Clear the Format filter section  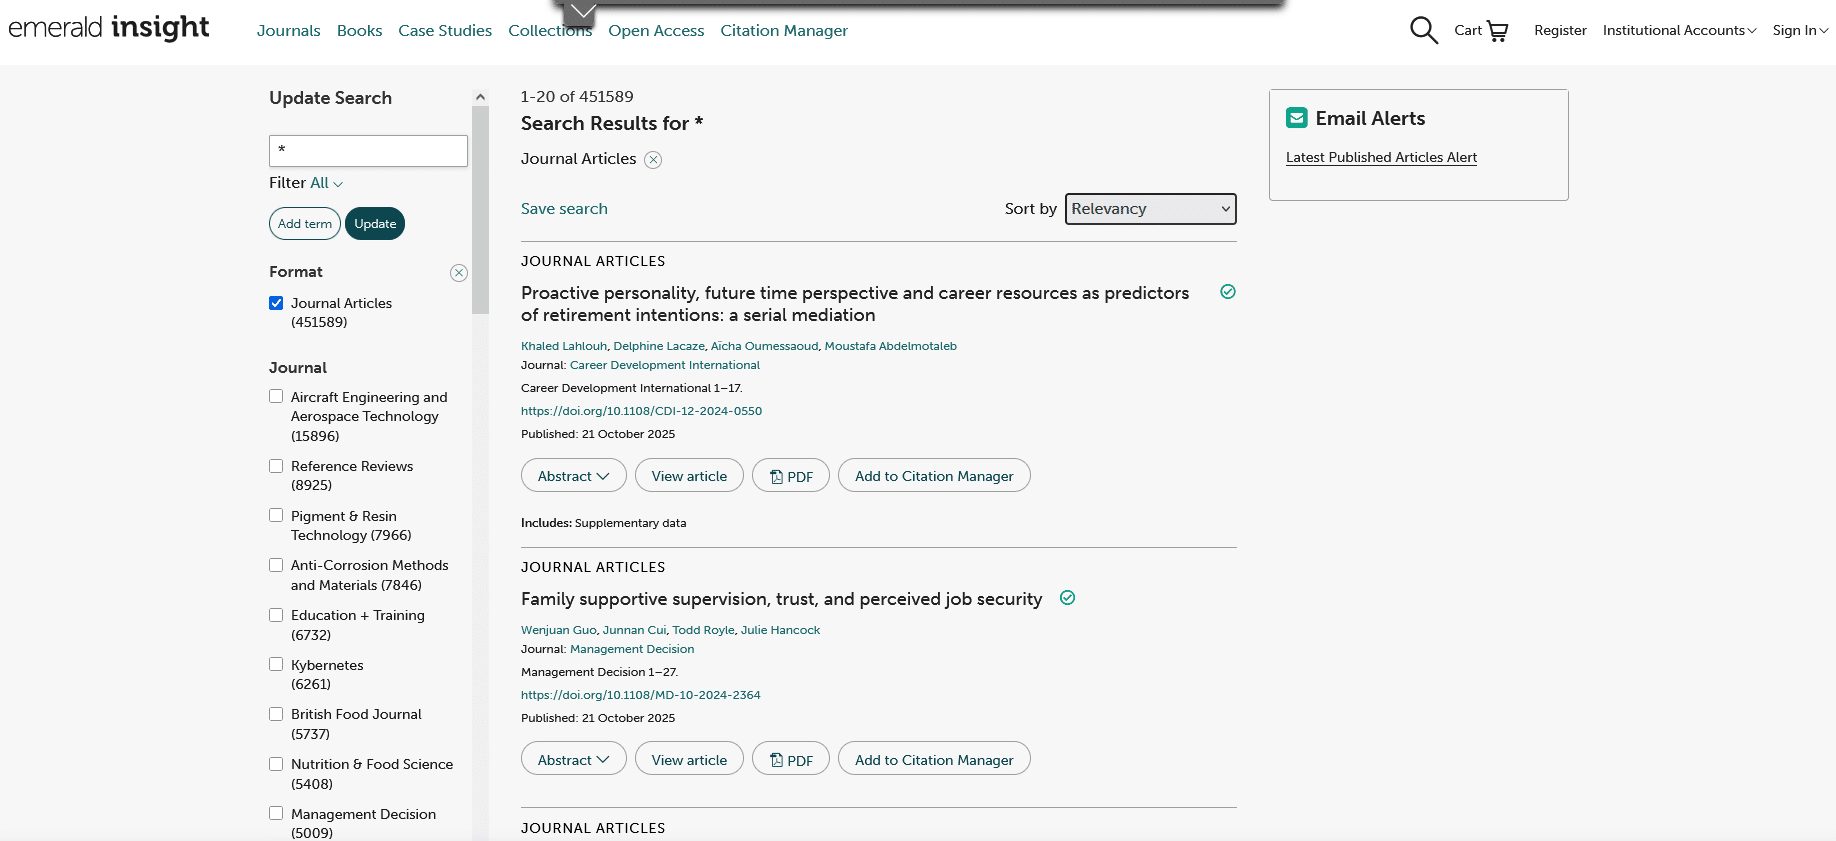(x=459, y=273)
